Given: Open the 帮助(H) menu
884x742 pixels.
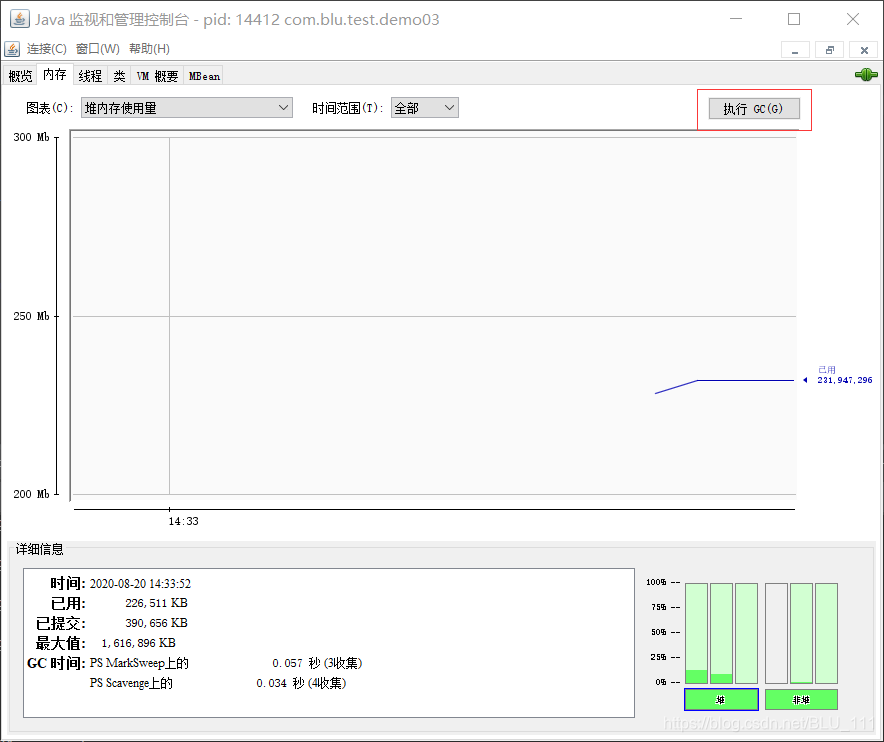Looking at the screenshot, I should tap(149, 49).
